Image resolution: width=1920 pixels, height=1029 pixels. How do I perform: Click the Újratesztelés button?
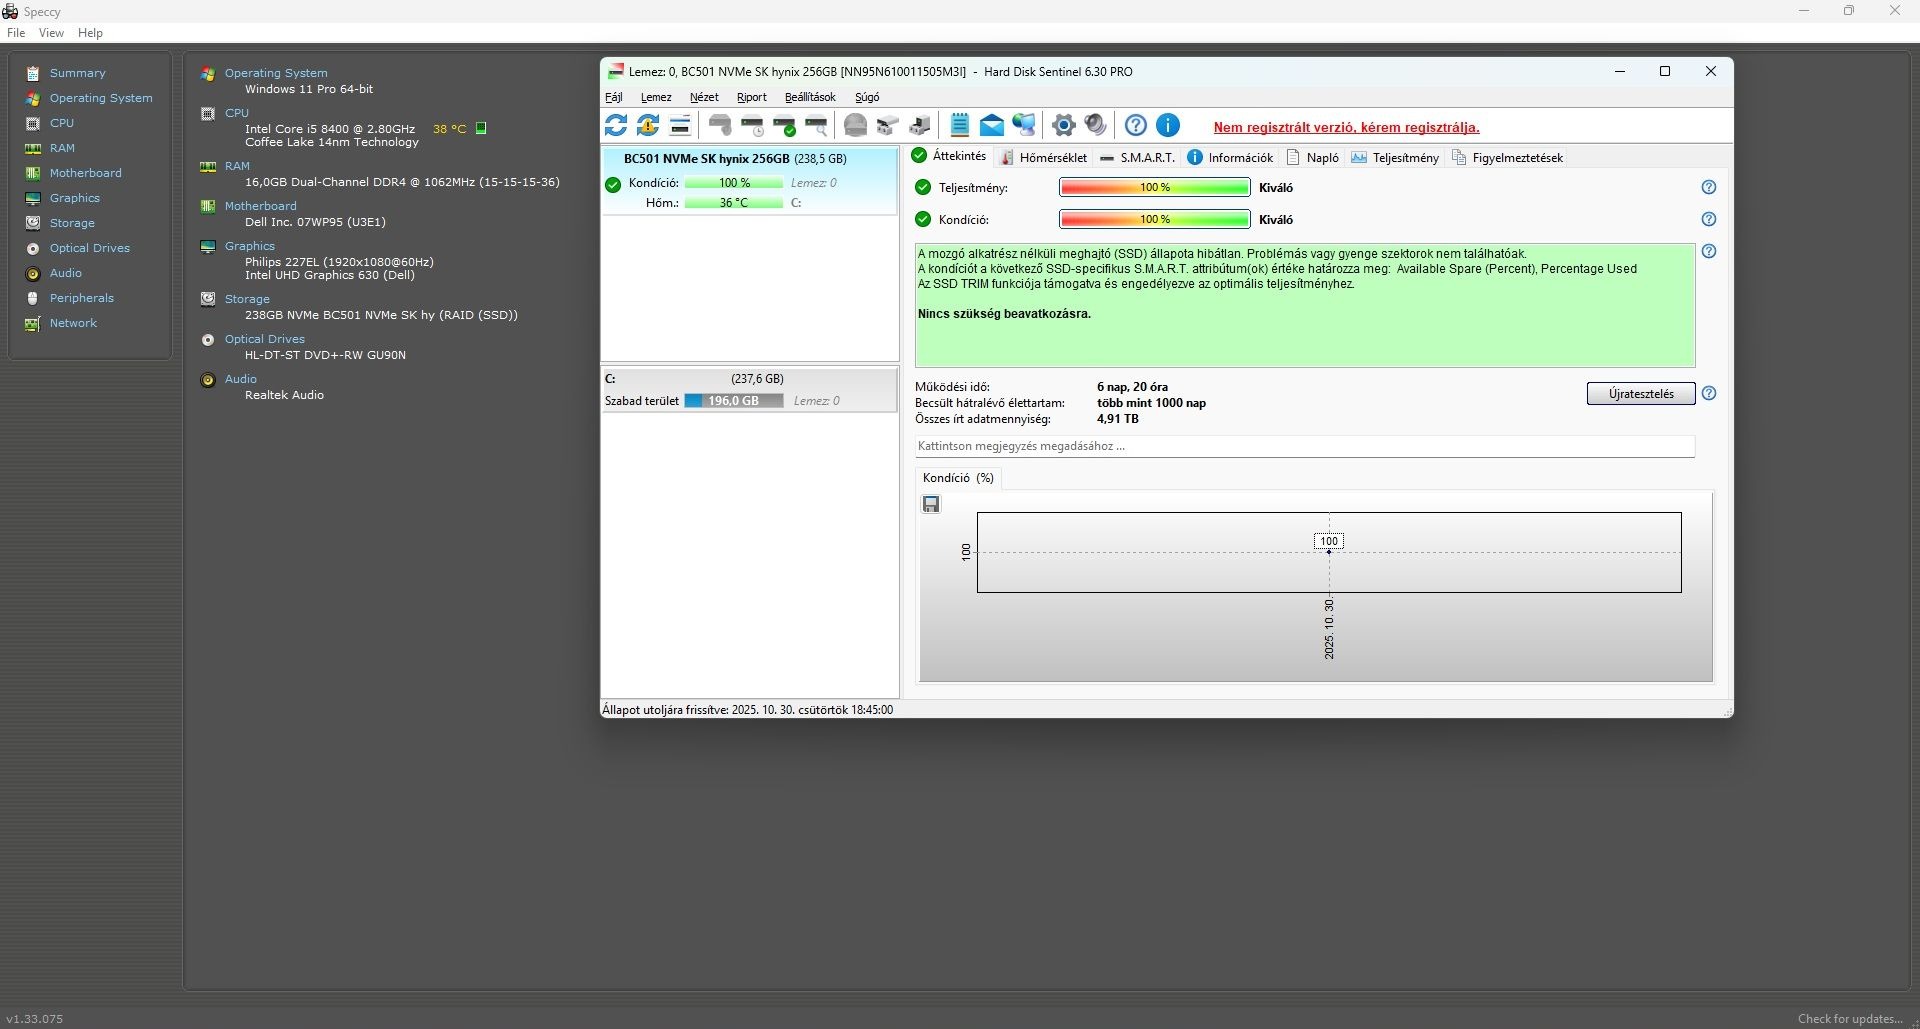[1641, 393]
